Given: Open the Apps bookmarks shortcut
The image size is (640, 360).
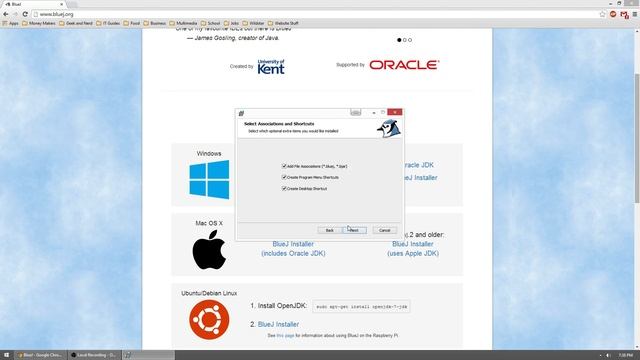Looking at the screenshot, I should click(x=11, y=23).
